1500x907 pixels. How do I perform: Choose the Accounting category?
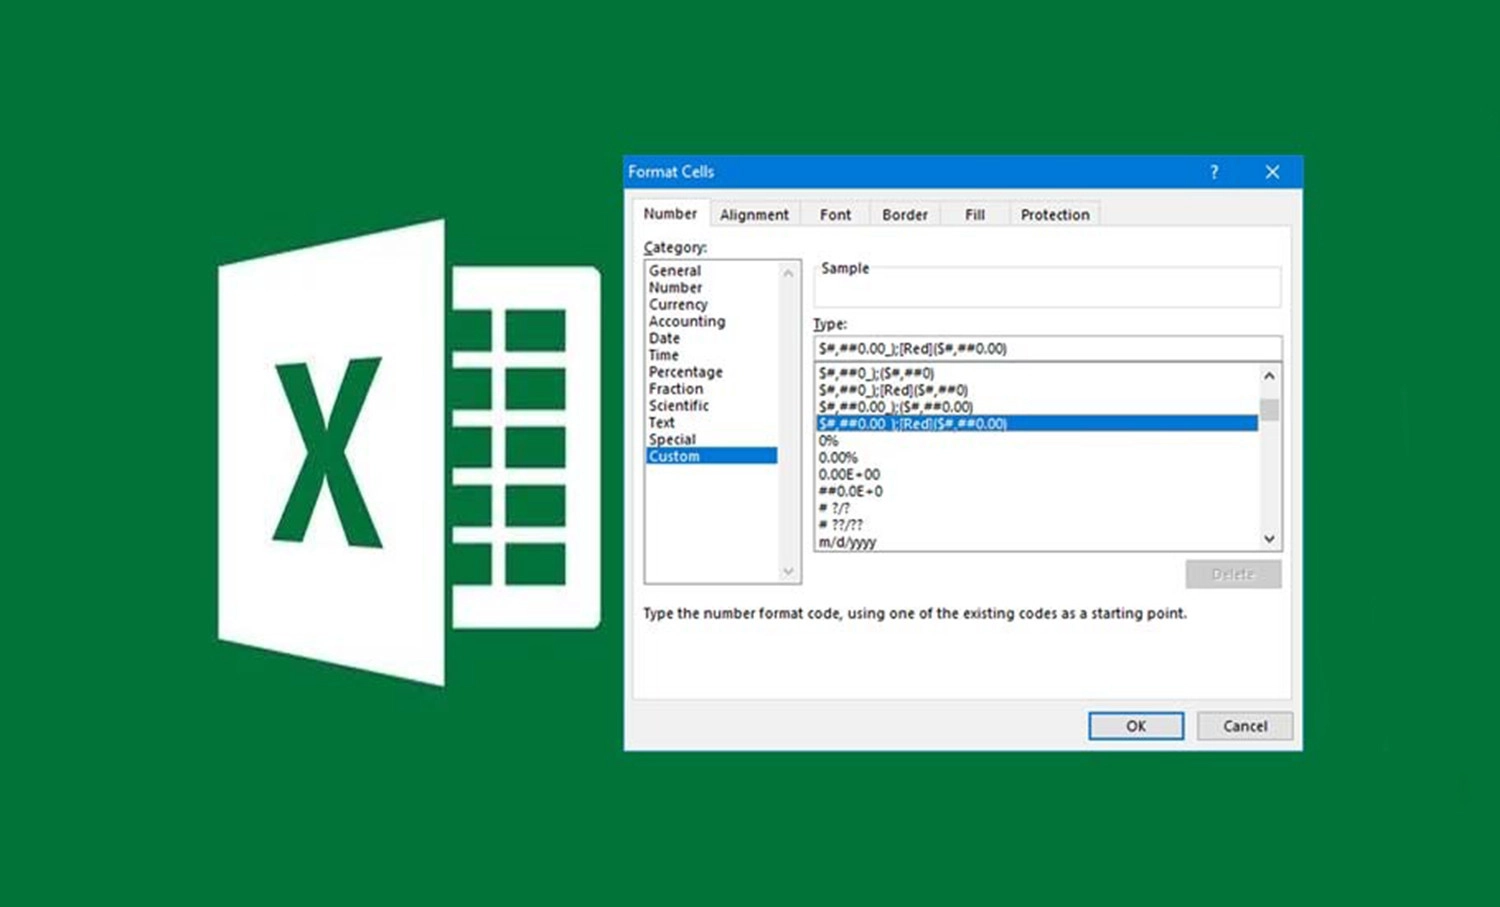click(x=687, y=321)
